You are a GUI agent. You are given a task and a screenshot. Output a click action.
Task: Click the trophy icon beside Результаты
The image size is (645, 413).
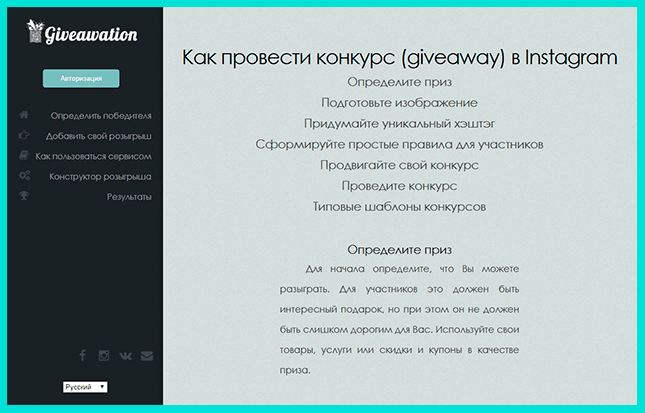point(24,196)
